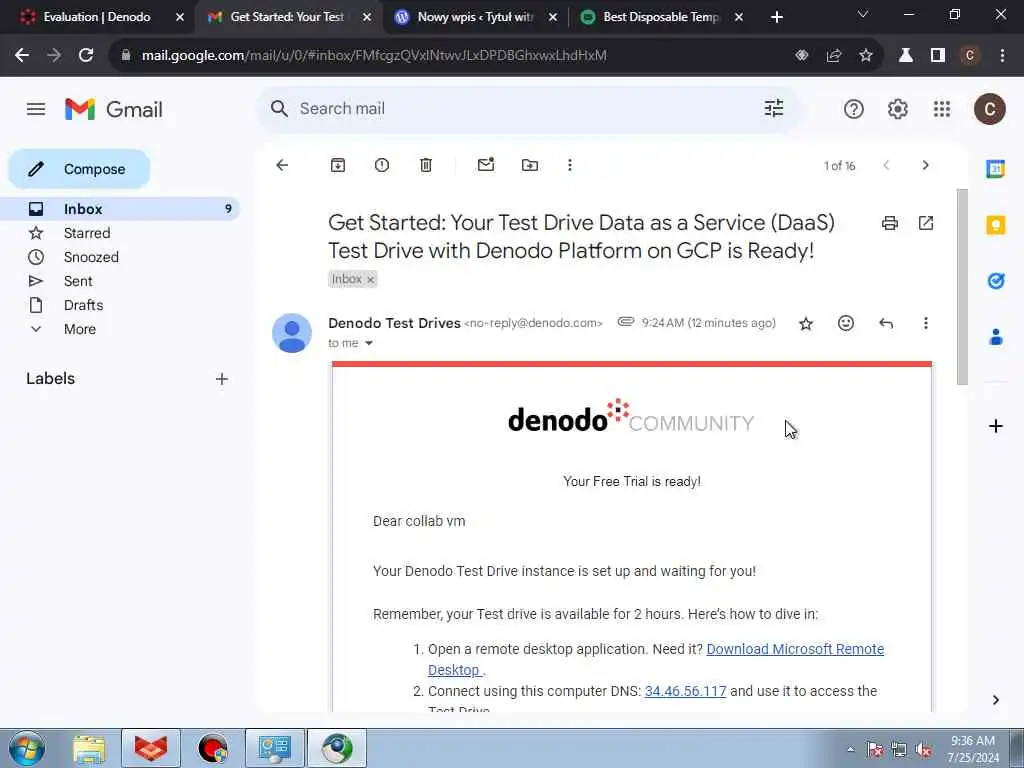Share this page icon in address bar

pos(833,56)
